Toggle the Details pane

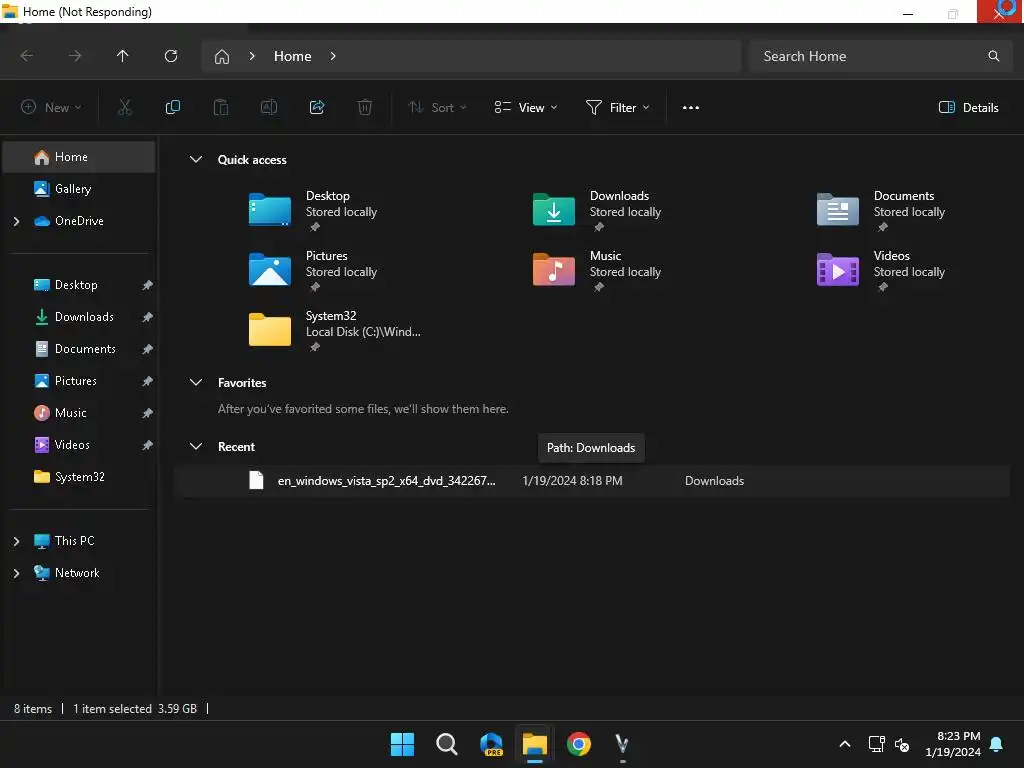(968, 108)
